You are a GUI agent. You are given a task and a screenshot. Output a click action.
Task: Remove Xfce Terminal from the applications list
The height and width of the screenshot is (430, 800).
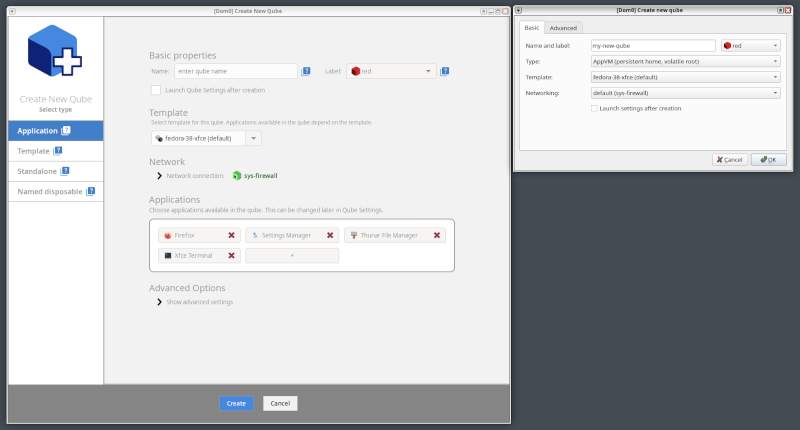click(232, 256)
